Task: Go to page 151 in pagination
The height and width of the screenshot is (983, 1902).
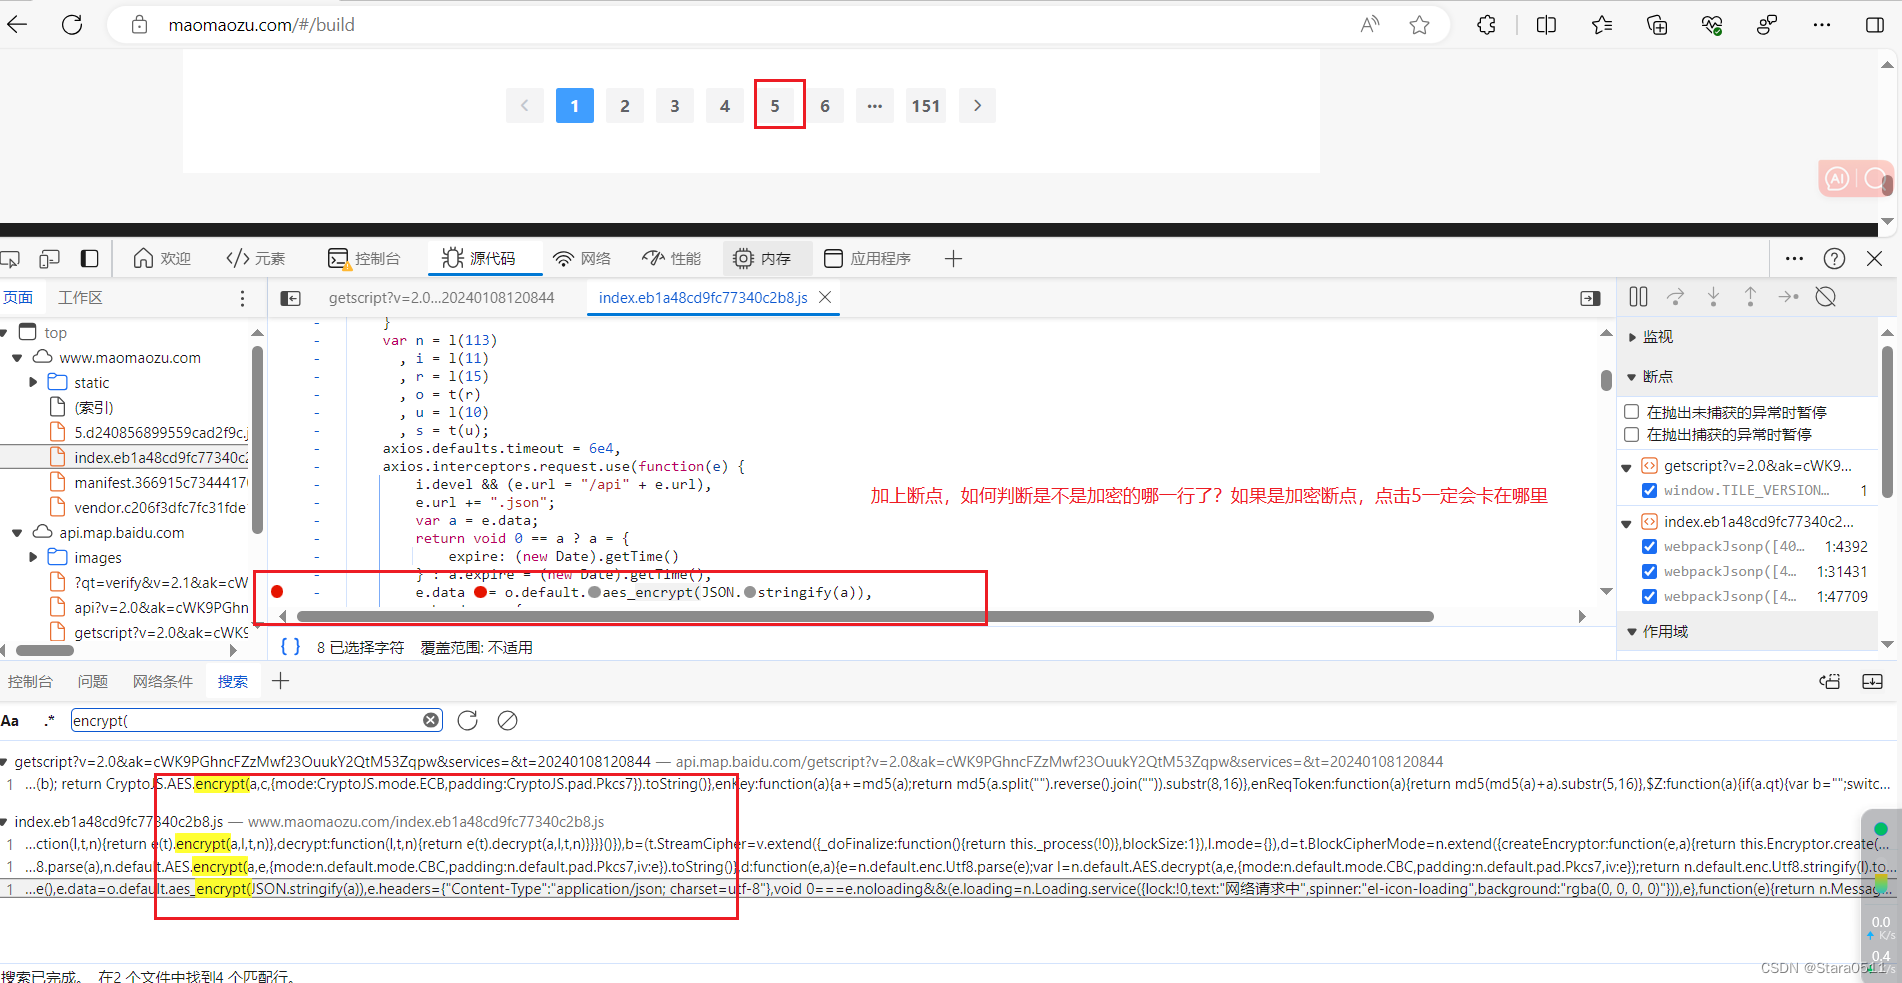Action: 926,106
